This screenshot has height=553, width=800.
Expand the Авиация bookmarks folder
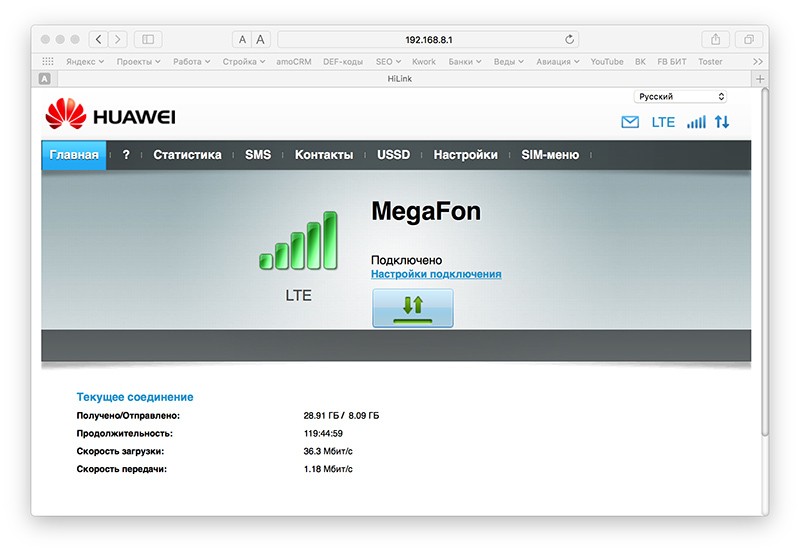coord(558,61)
